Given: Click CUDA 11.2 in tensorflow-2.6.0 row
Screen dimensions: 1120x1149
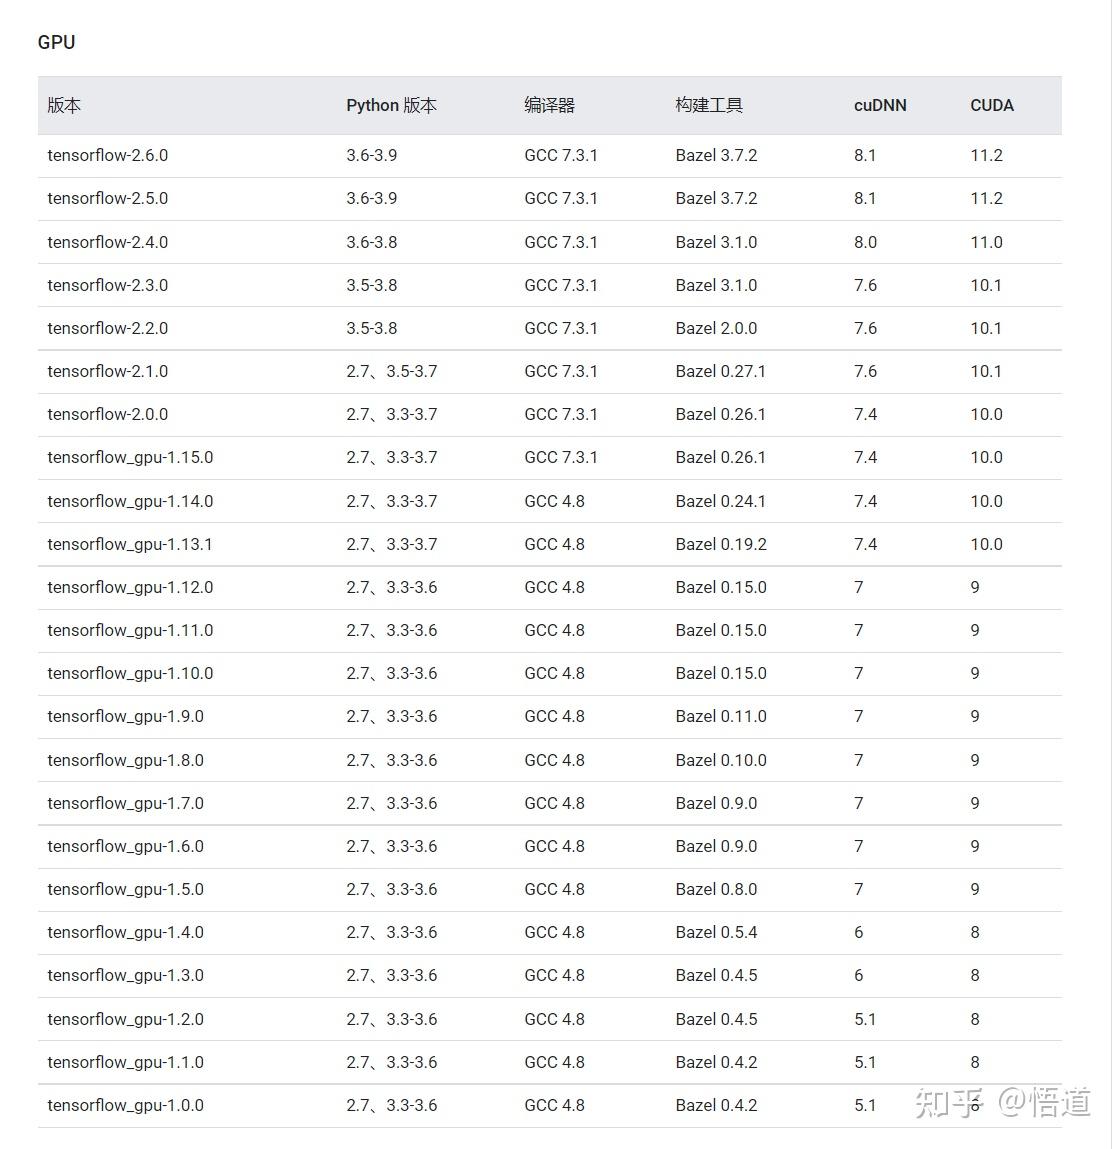Looking at the screenshot, I should tap(986, 155).
